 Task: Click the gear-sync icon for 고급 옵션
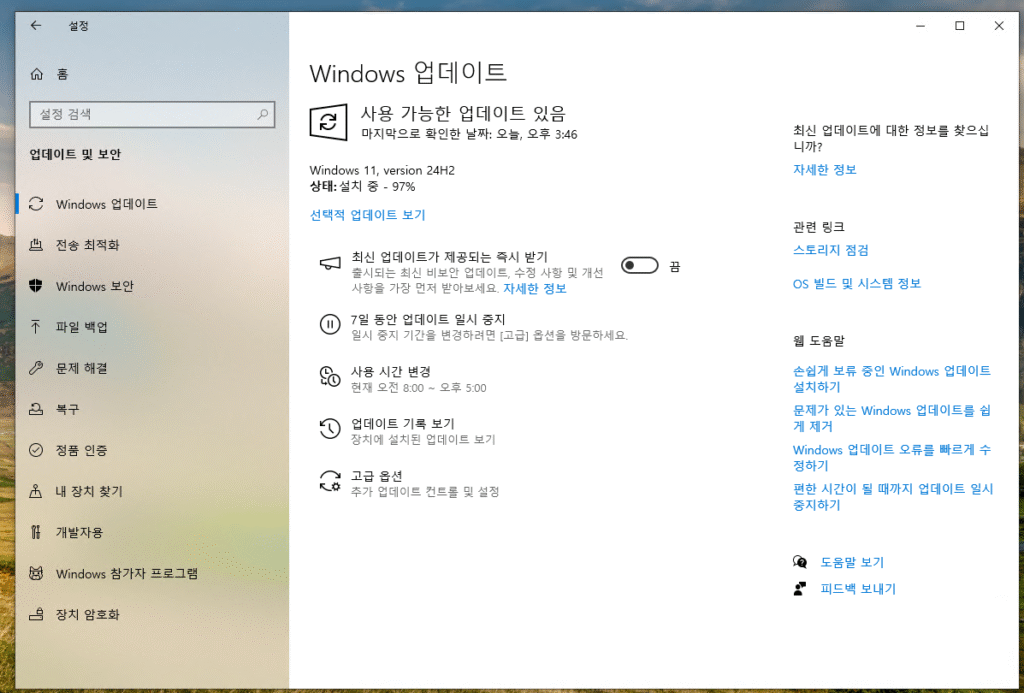[x=330, y=481]
